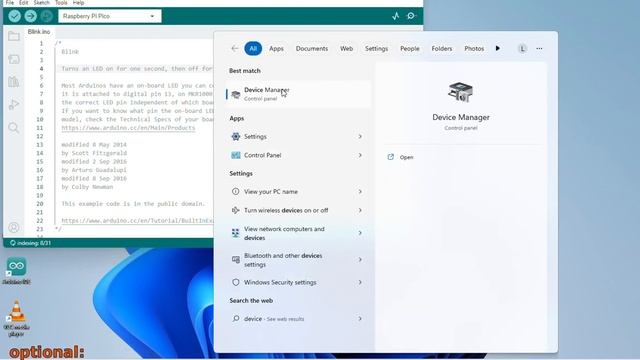Expand the network computers result chevron
This screenshot has height=360, width=640.
[x=360, y=233]
